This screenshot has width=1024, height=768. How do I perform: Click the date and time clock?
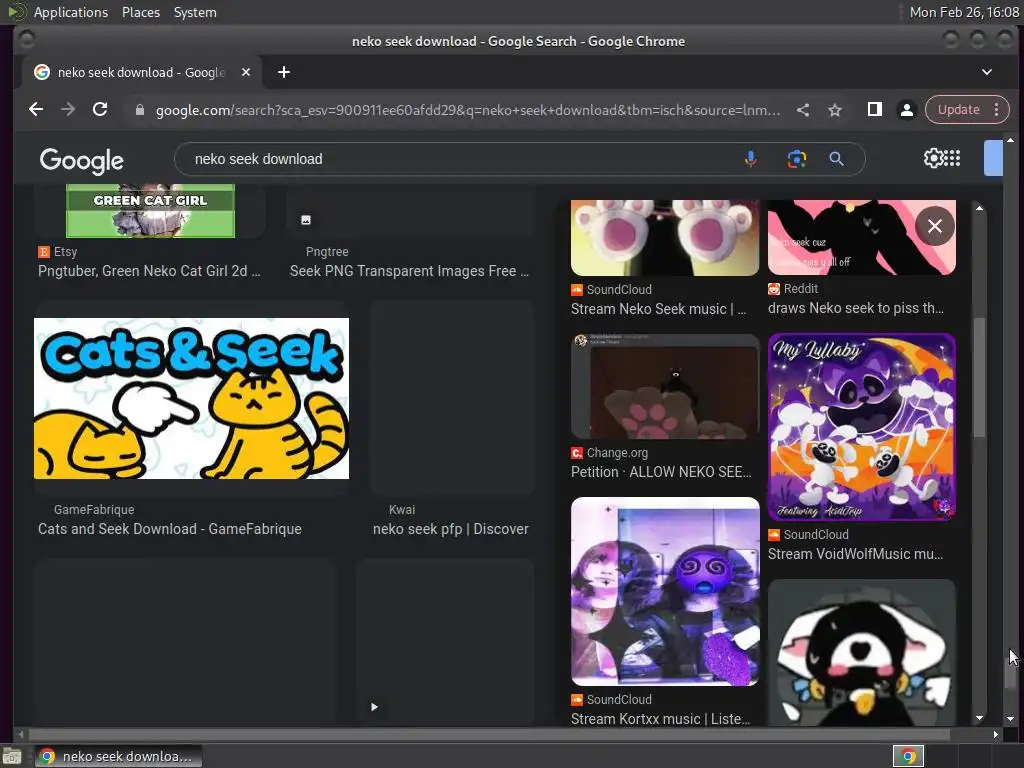click(x=964, y=12)
